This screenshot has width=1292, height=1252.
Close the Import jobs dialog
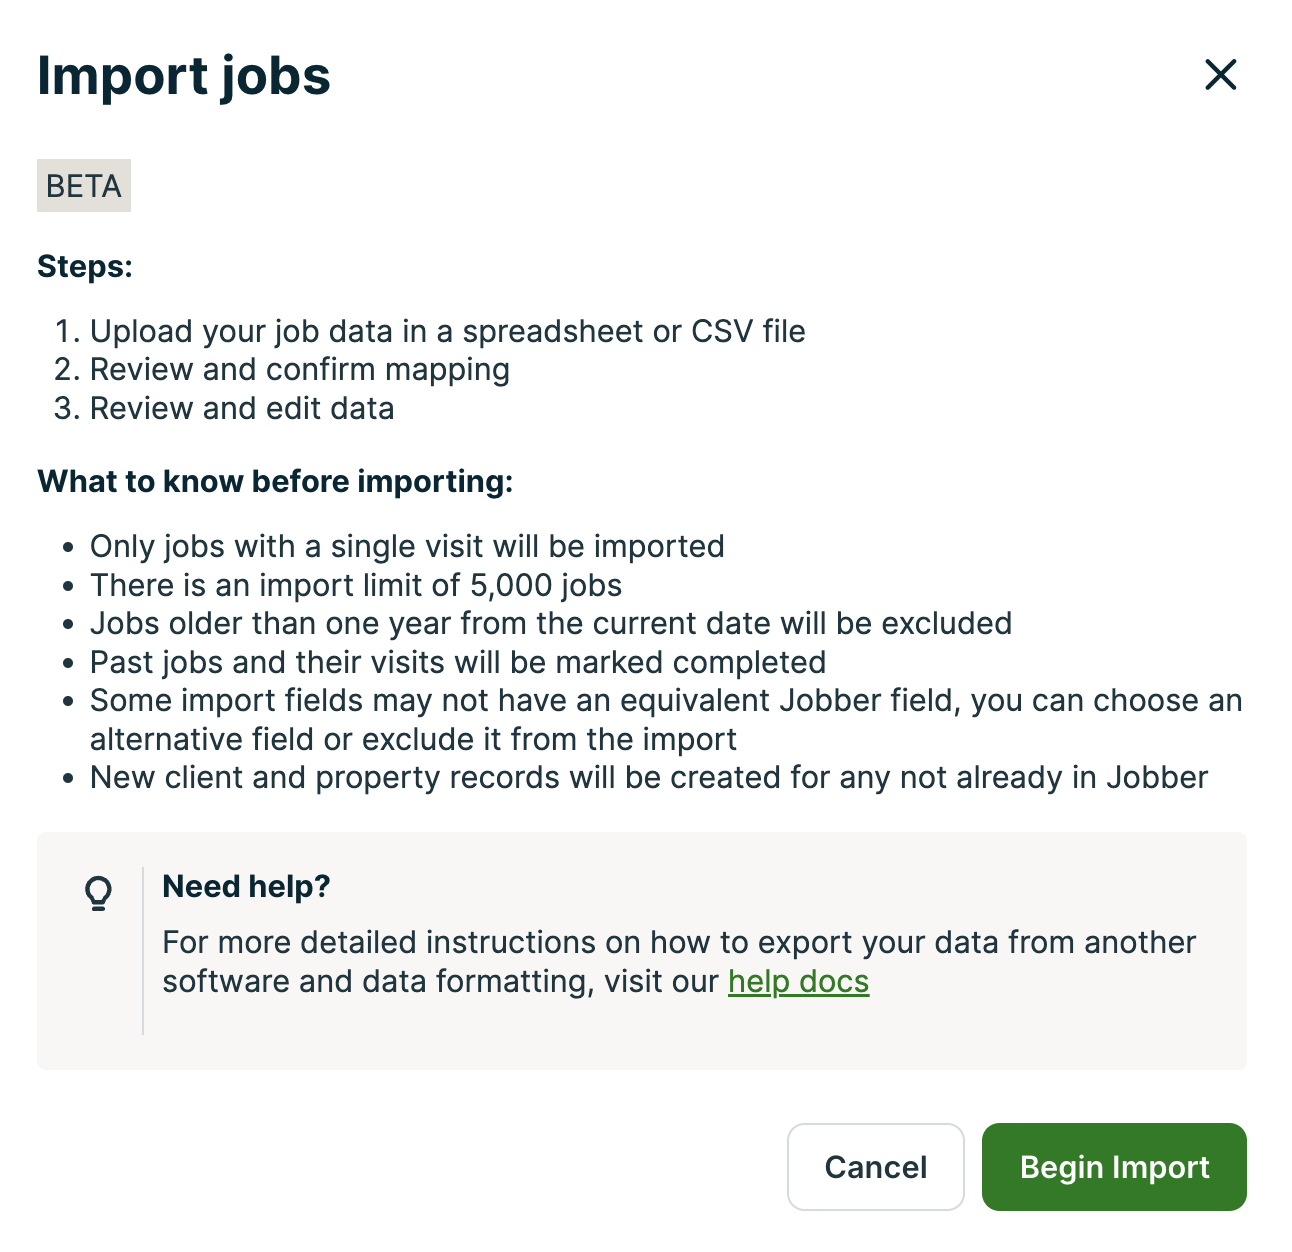[1220, 75]
